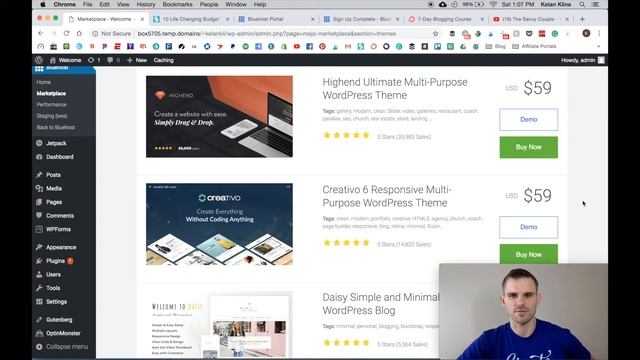Viewport: 640px width, 360px height.
Task: Go to Home in Bluehost submenu
Action: (x=44, y=82)
